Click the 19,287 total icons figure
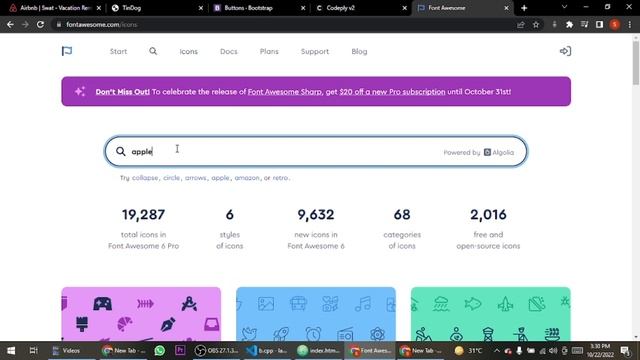This screenshot has height=360, width=640. 143,215
